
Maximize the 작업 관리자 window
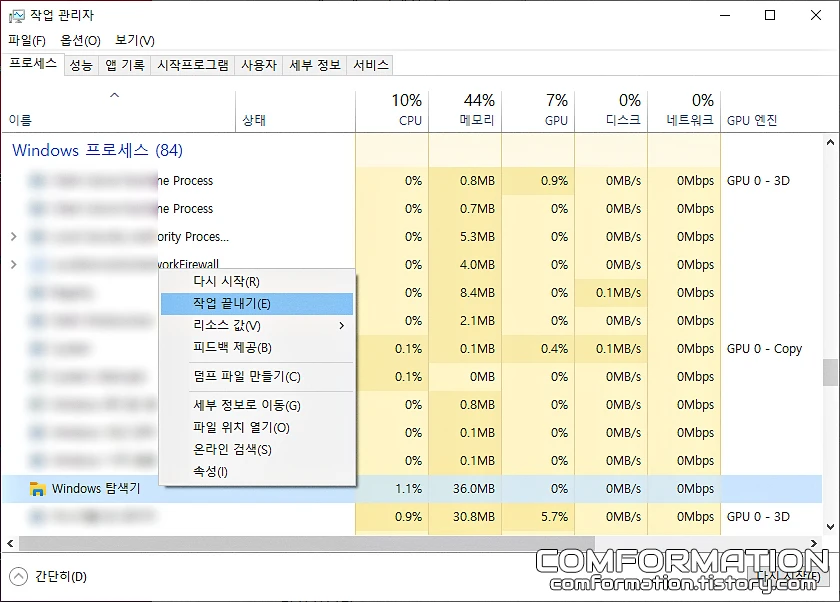coord(770,15)
